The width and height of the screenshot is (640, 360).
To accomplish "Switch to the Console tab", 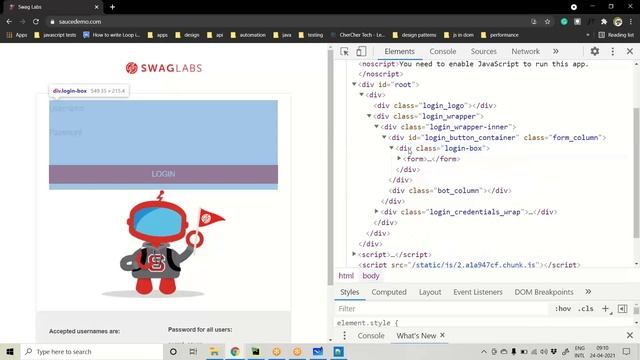I will coord(442,51).
